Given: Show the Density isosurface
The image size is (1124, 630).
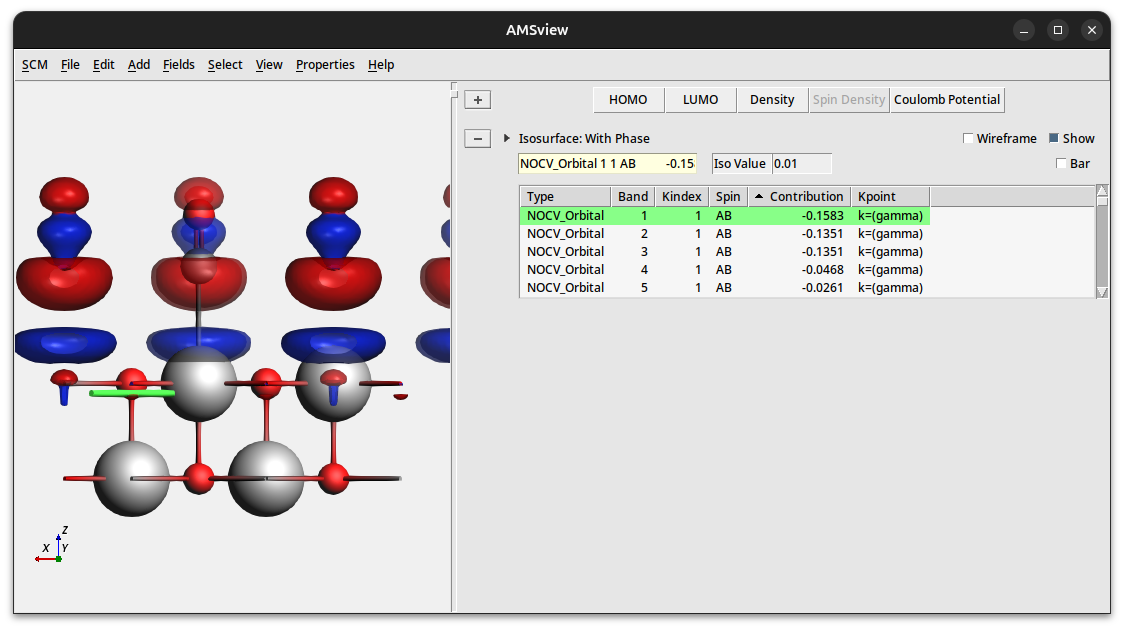Looking at the screenshot, I should (x=772, y=99).
